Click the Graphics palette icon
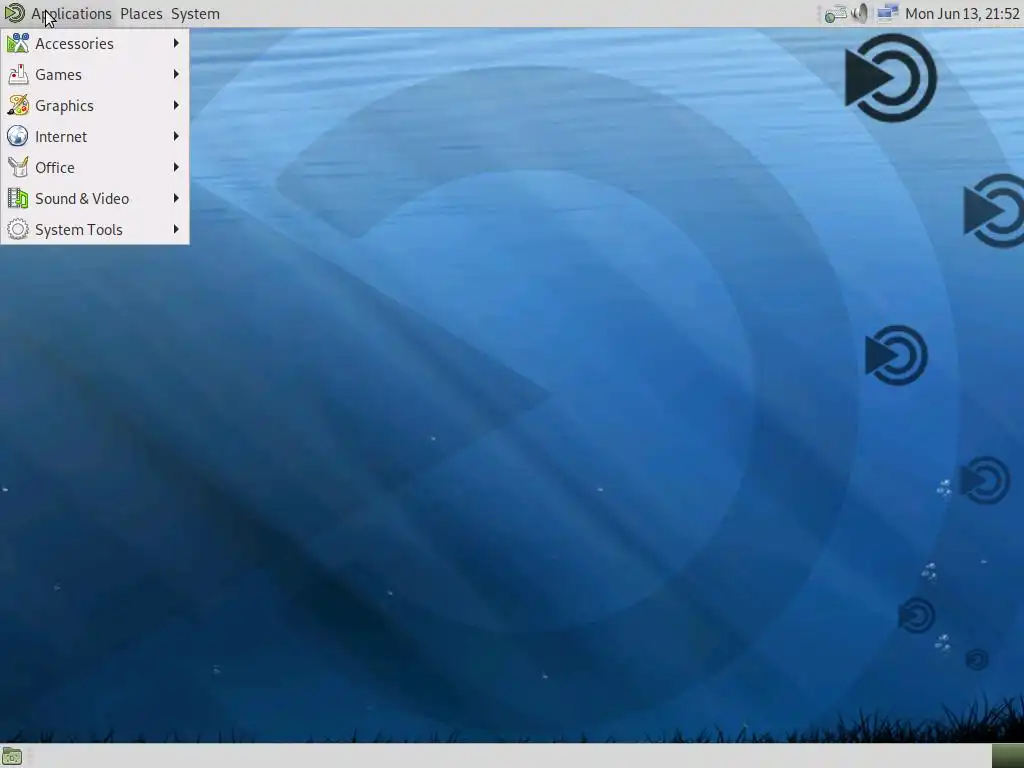The height and width of the screenshot is (768, 1024). pos(18,106)
